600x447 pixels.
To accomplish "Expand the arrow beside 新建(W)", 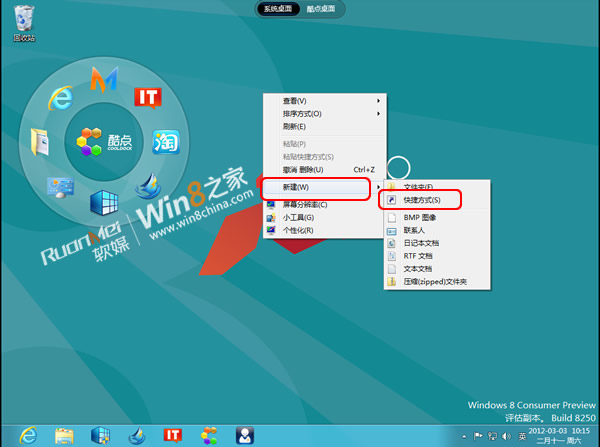I will 378,187.
